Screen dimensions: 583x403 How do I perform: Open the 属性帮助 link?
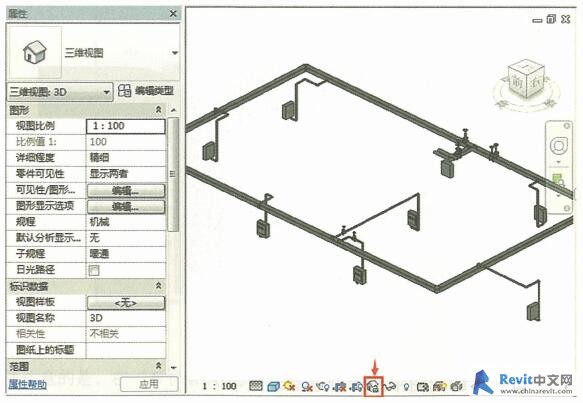[x=28, y=384]
